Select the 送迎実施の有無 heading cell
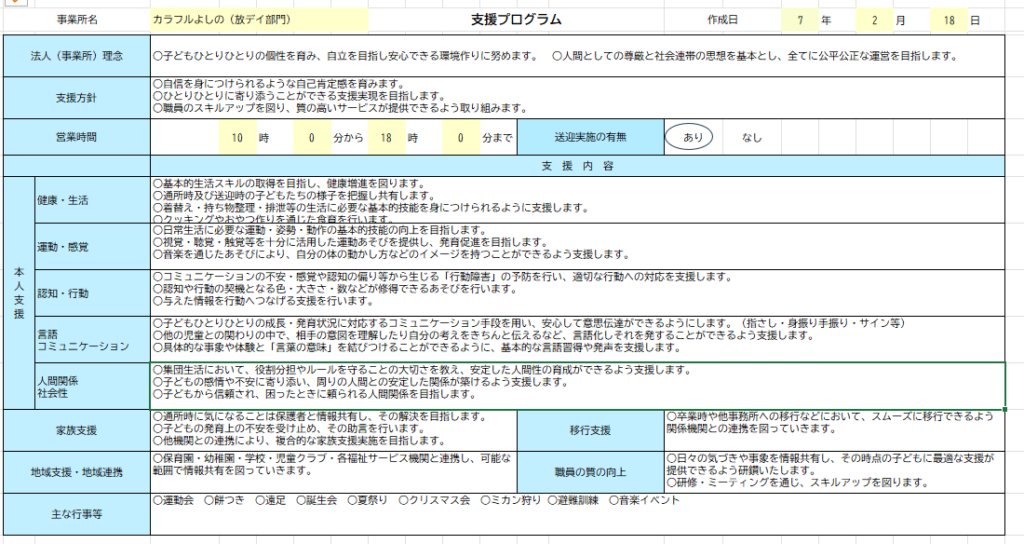The width and height of the screenshot is (1024, 544). 590,137
